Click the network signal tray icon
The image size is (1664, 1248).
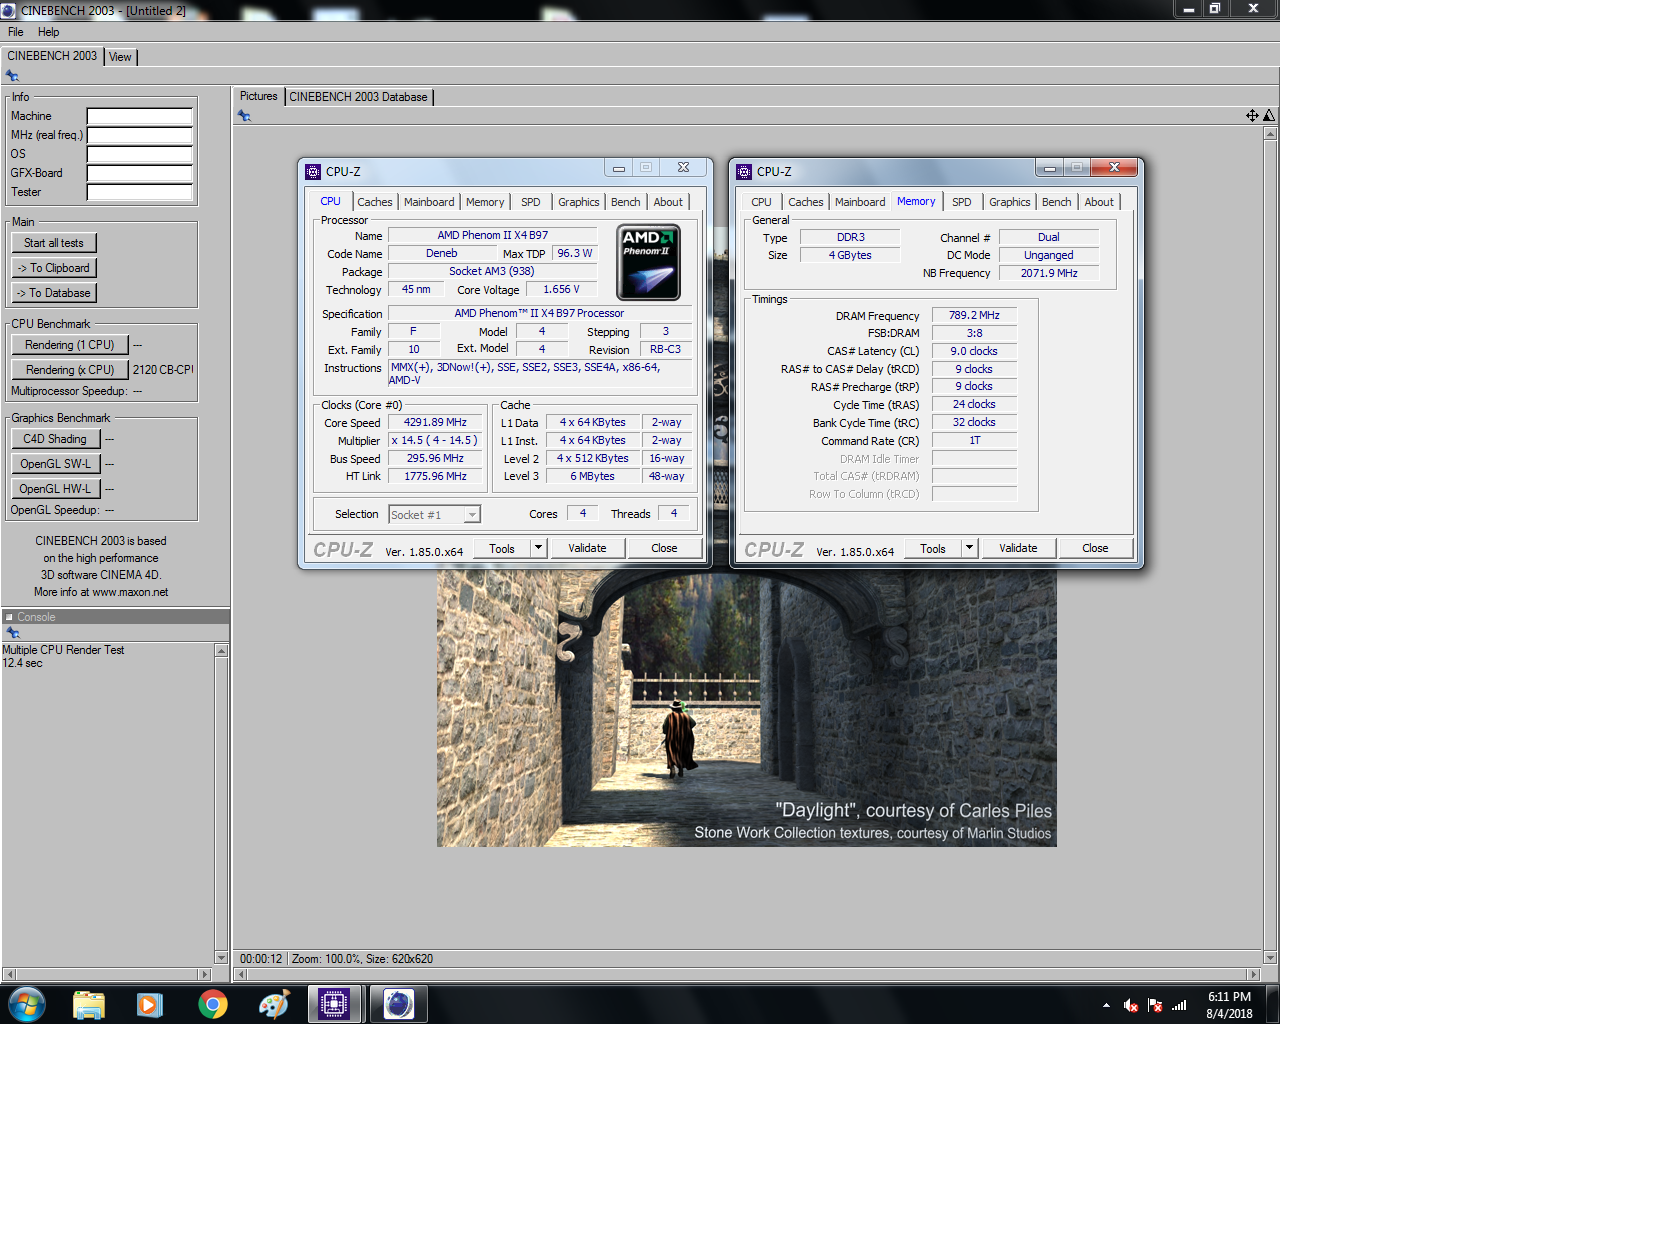click(x=1180, y=1005)
